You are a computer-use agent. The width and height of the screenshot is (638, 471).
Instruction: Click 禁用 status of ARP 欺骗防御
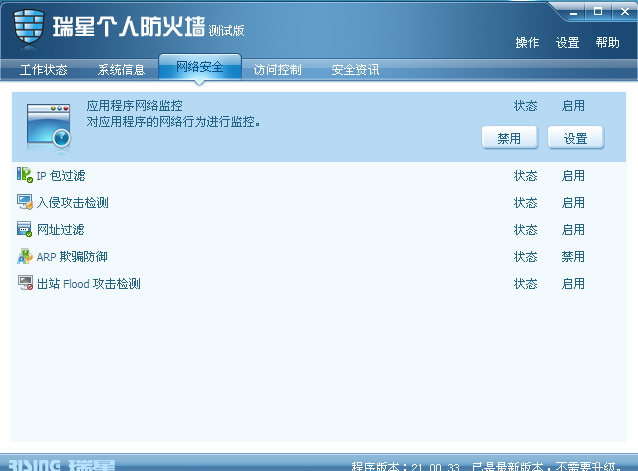573,257
